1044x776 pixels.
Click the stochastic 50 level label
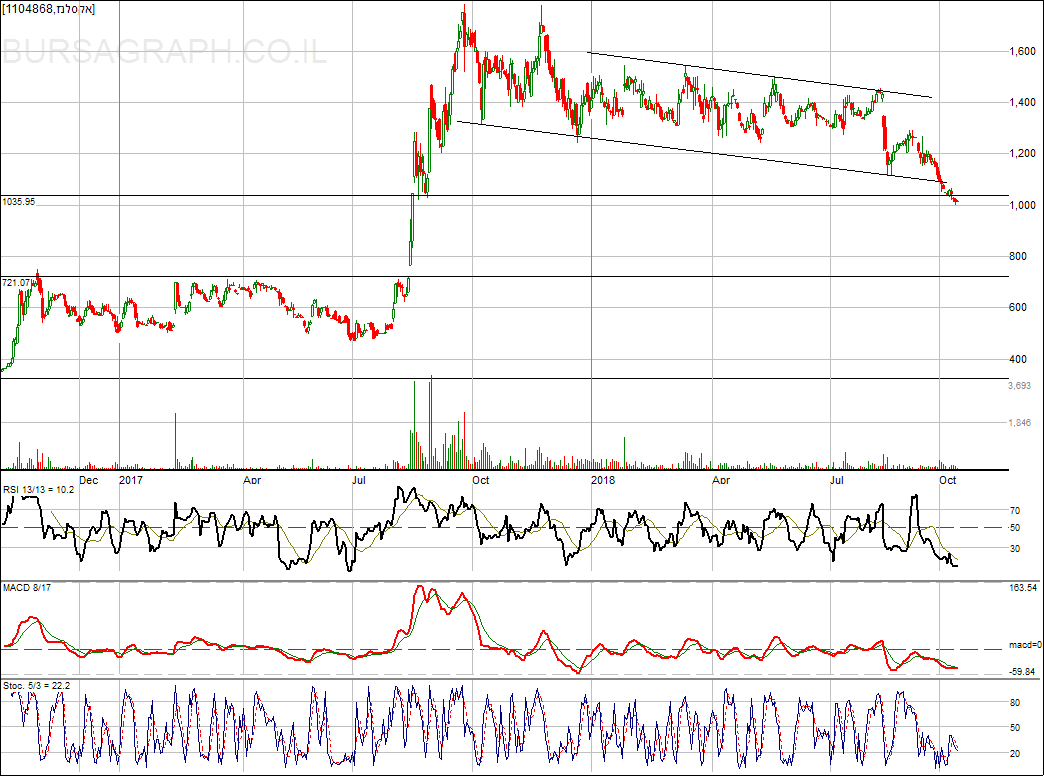click(x=1015, y=728)
